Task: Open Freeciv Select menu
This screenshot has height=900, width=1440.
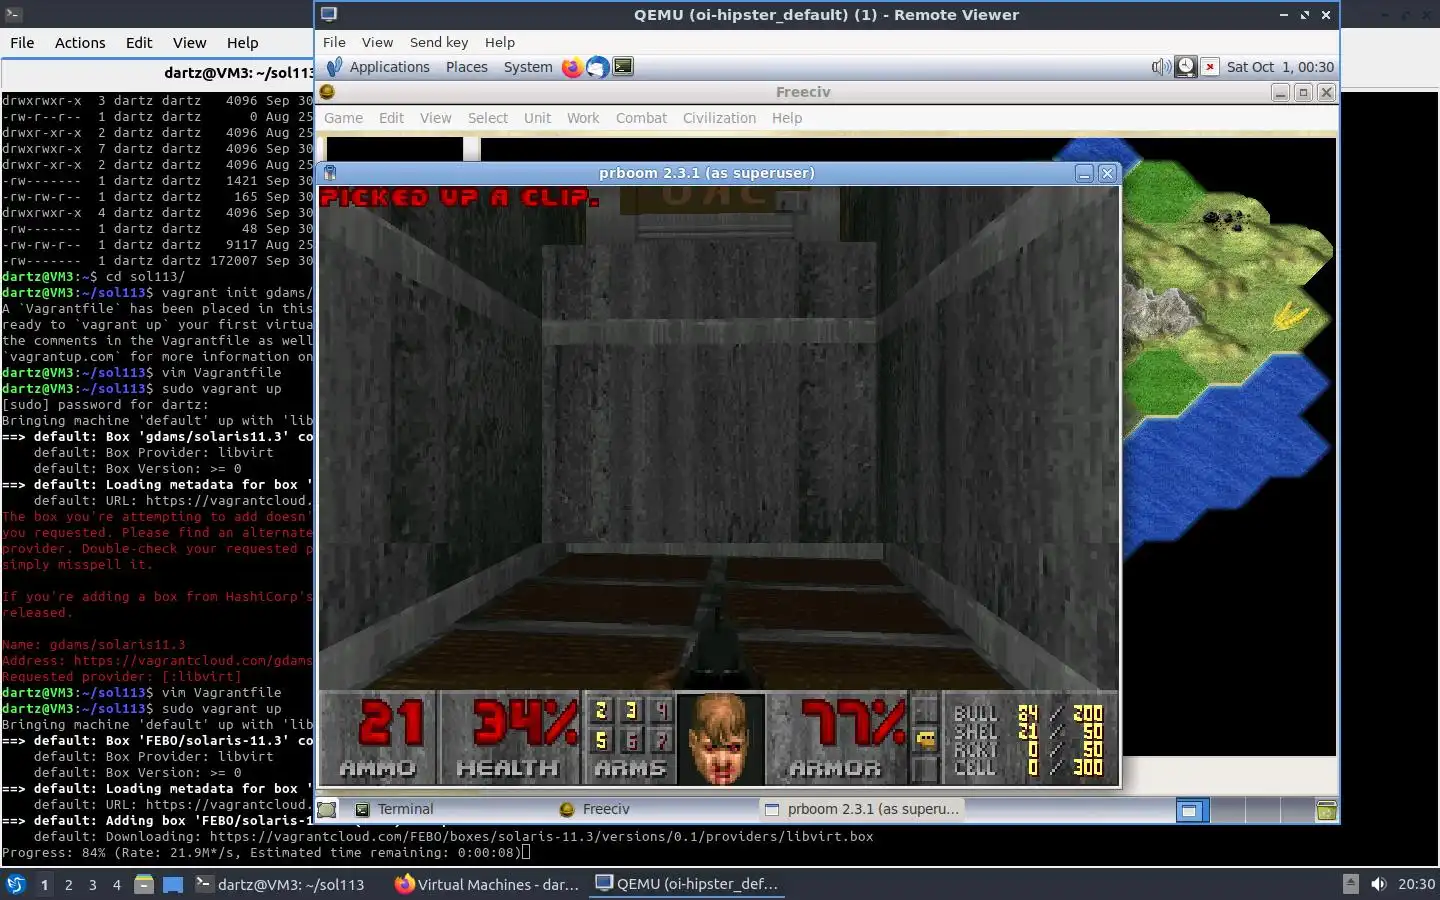Action: pyautogui.click(x=488, y=118)
